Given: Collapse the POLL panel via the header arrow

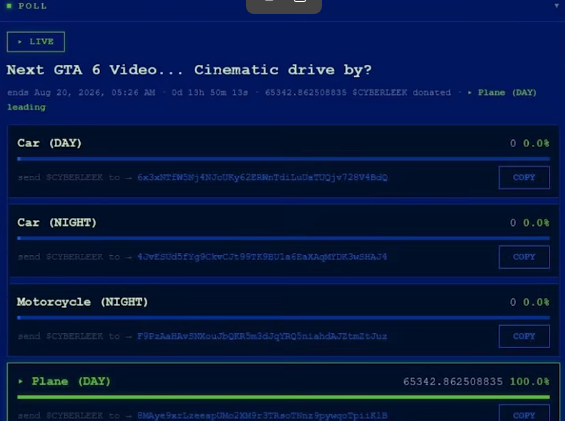Looking at the screenshot, I should coord(557,6).
